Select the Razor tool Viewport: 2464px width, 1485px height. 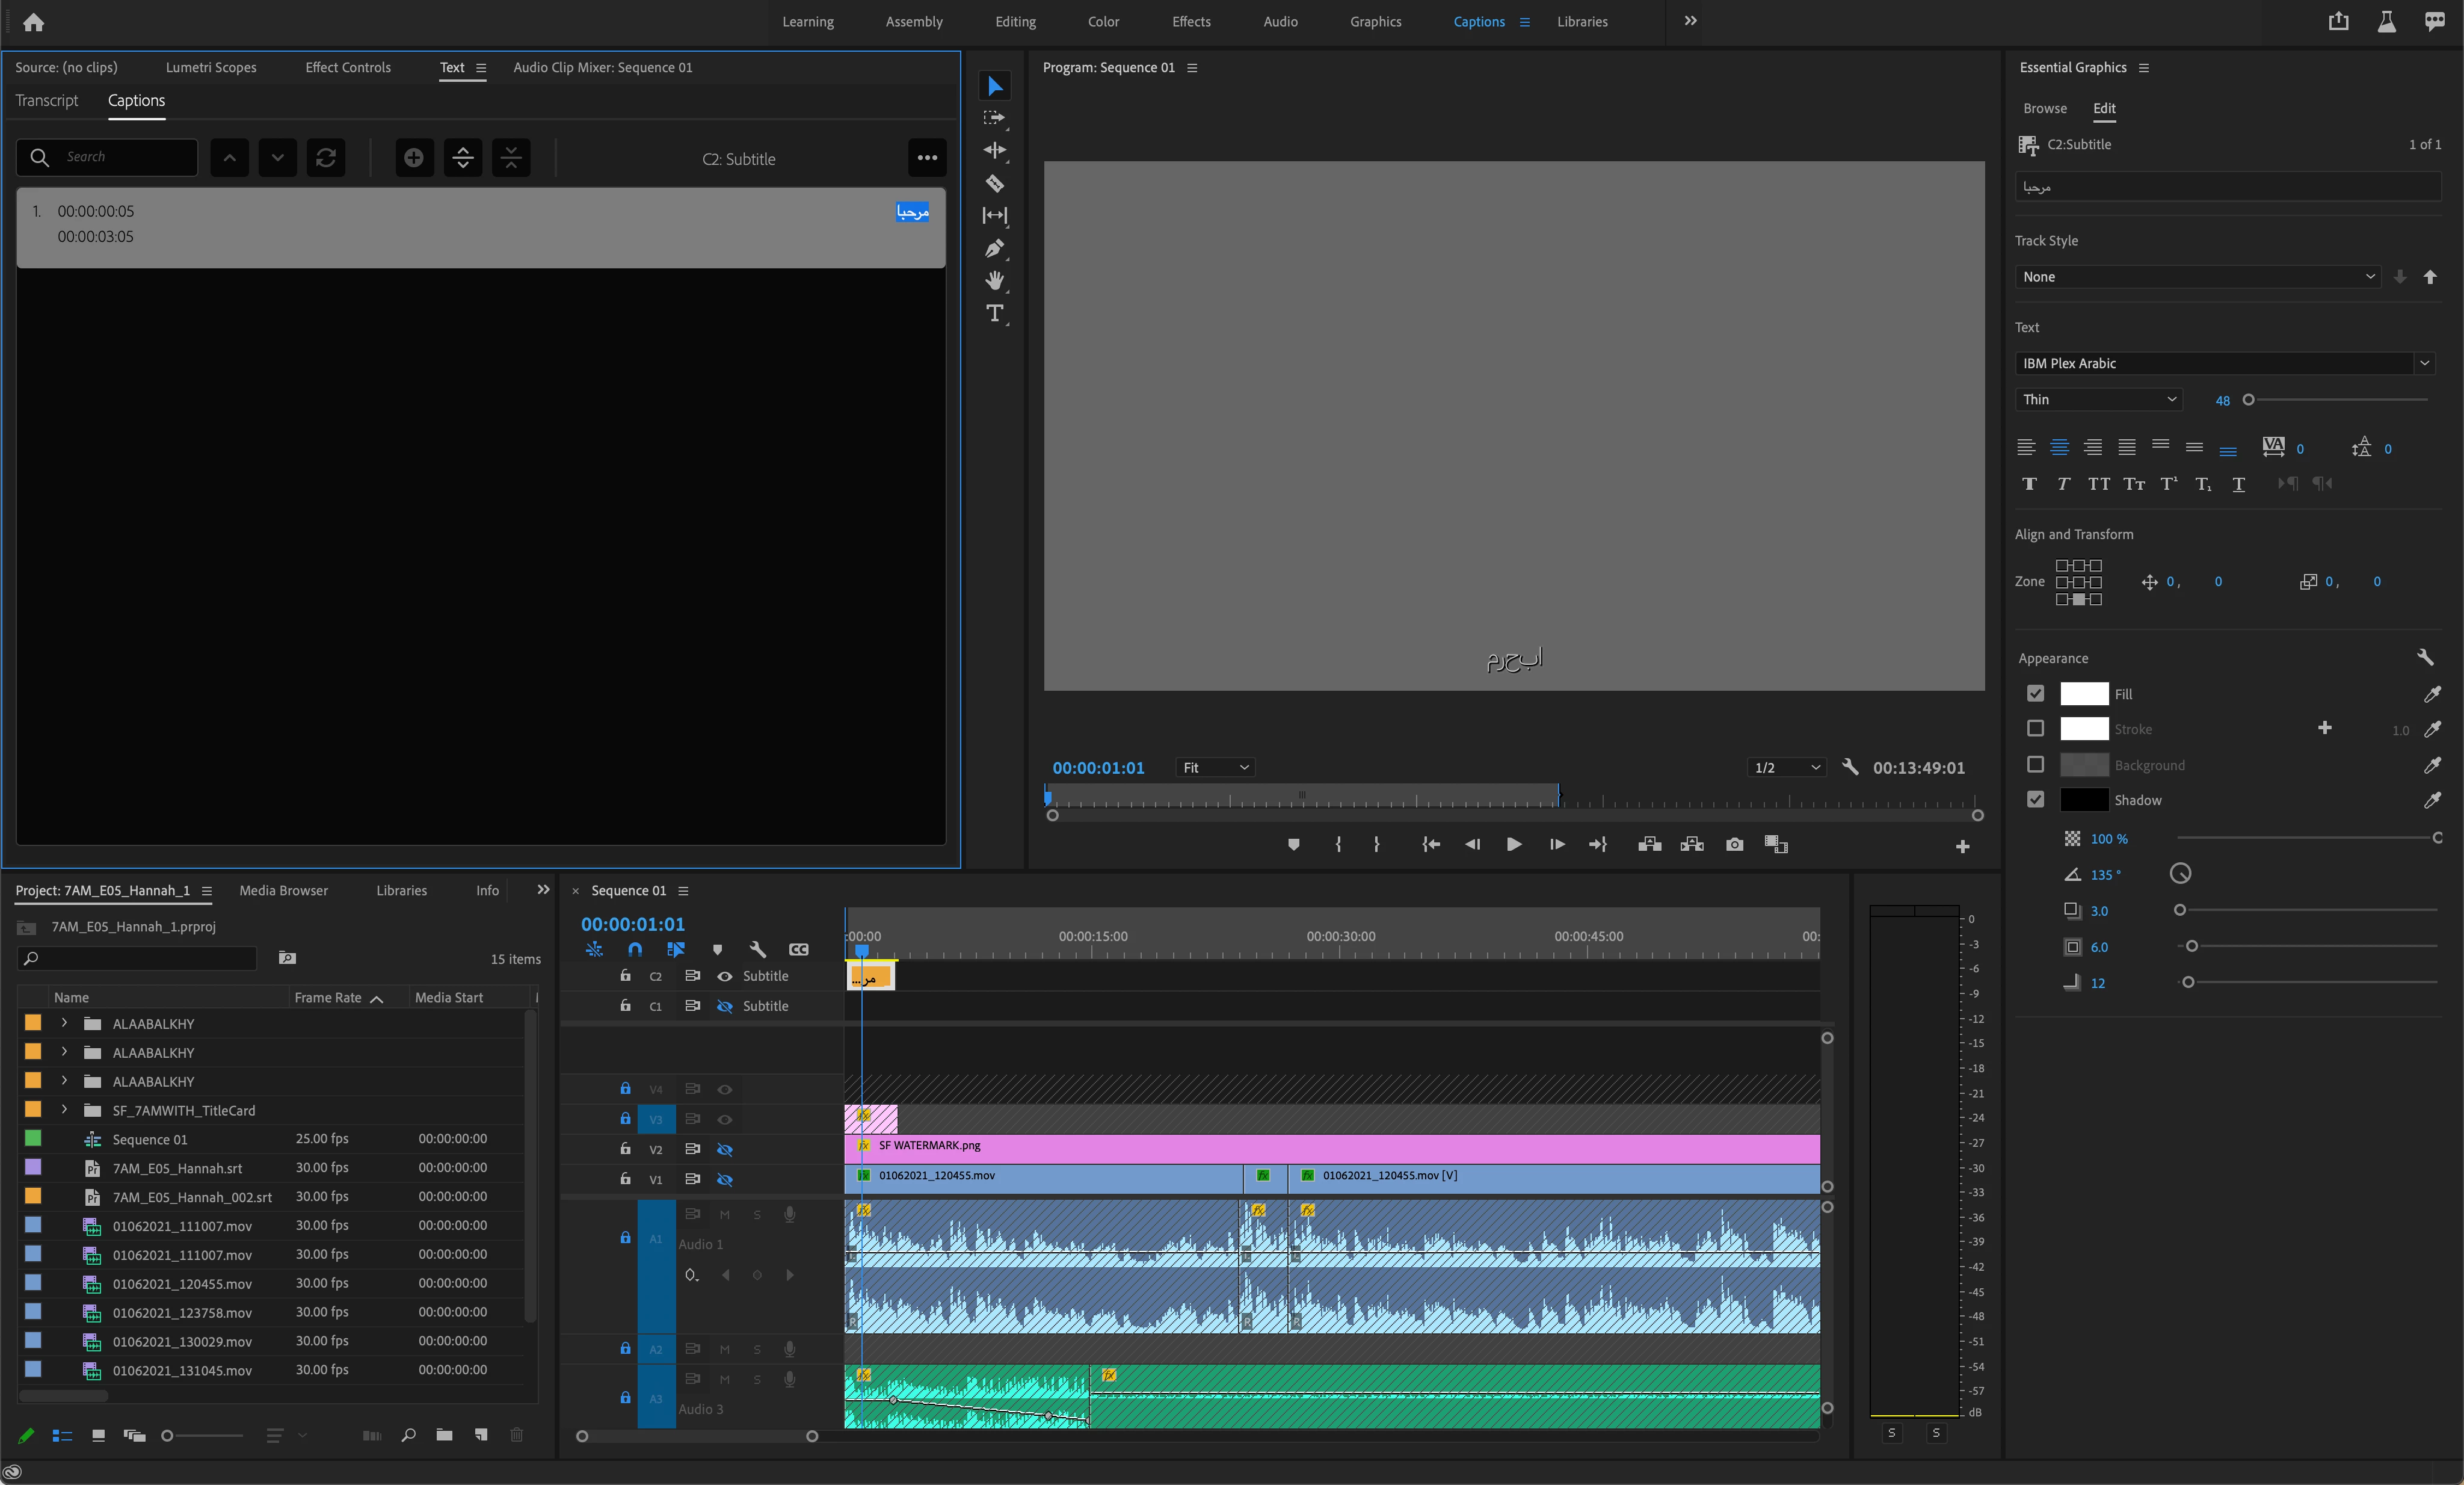click(994, 183)
